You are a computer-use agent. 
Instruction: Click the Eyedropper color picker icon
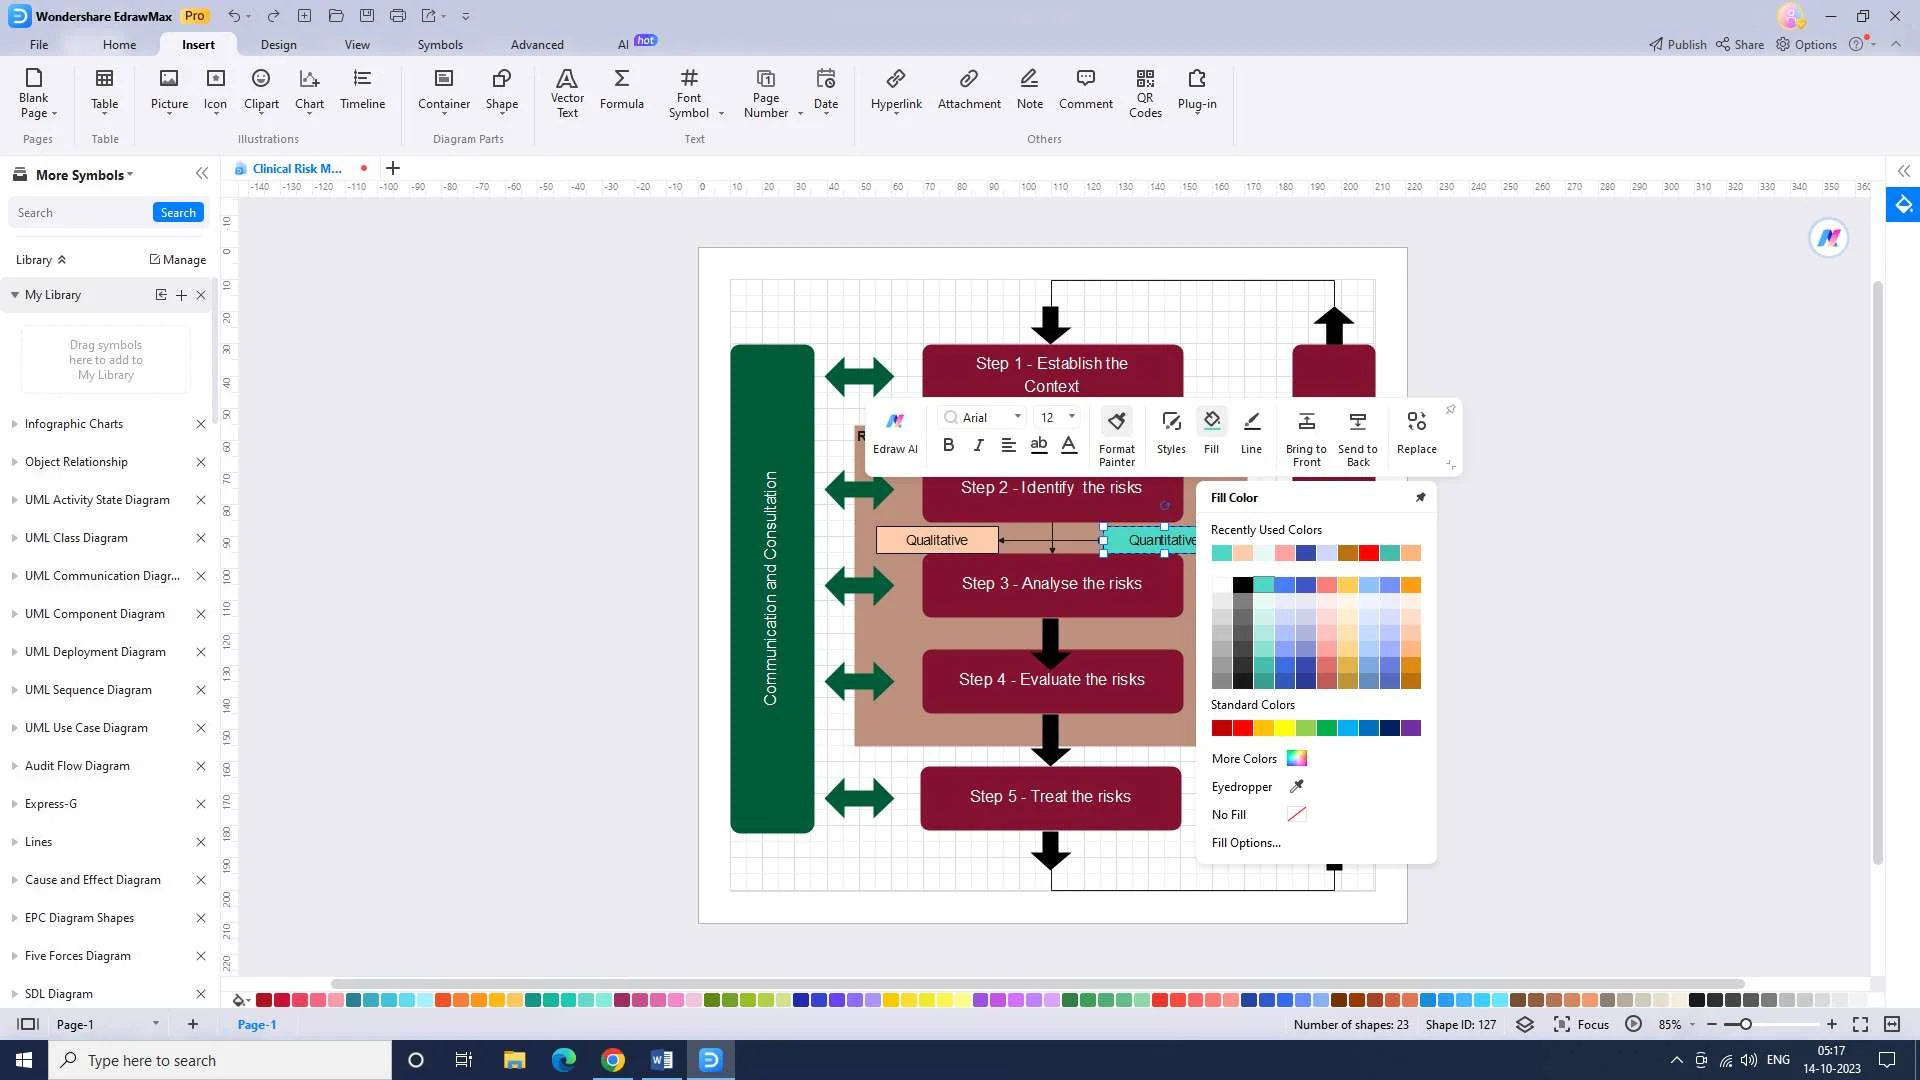(1297, 787)
